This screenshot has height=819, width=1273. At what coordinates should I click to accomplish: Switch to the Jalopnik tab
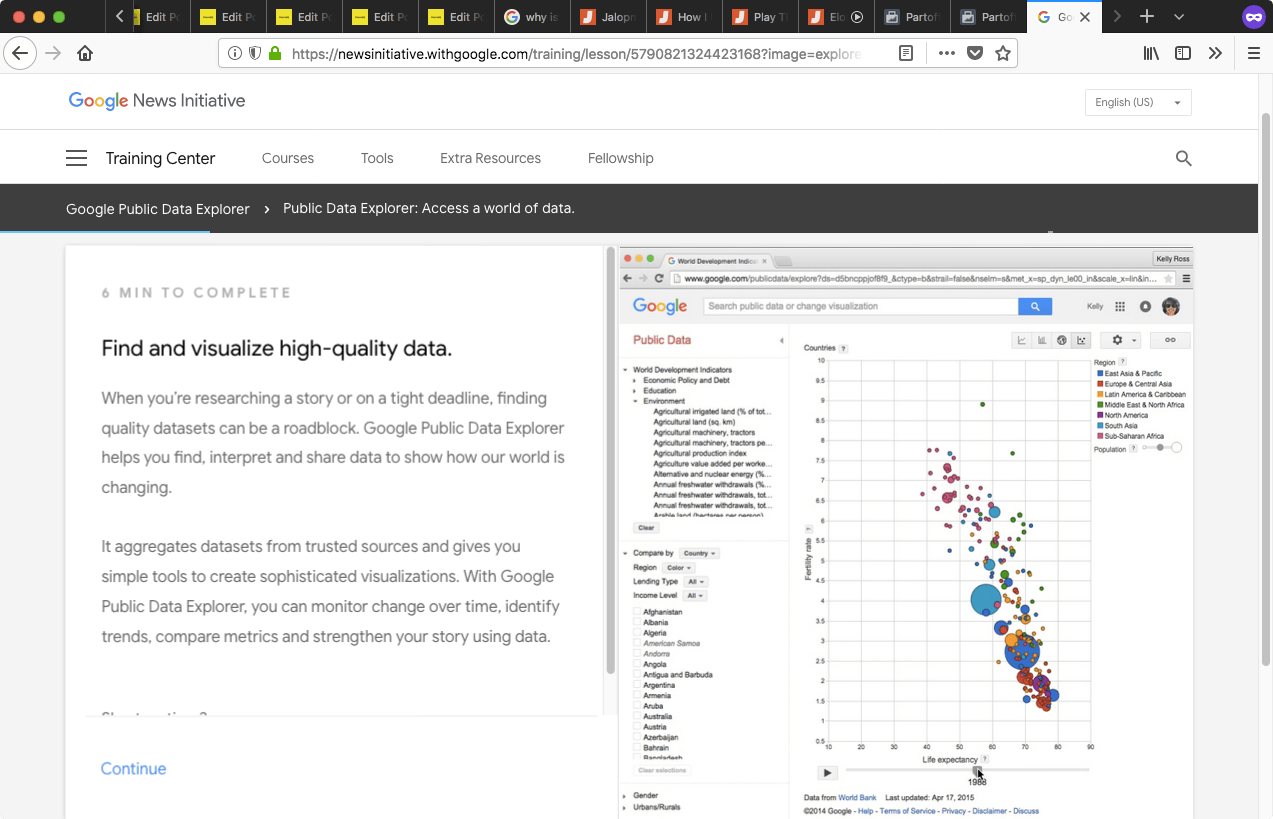[609, 17]
